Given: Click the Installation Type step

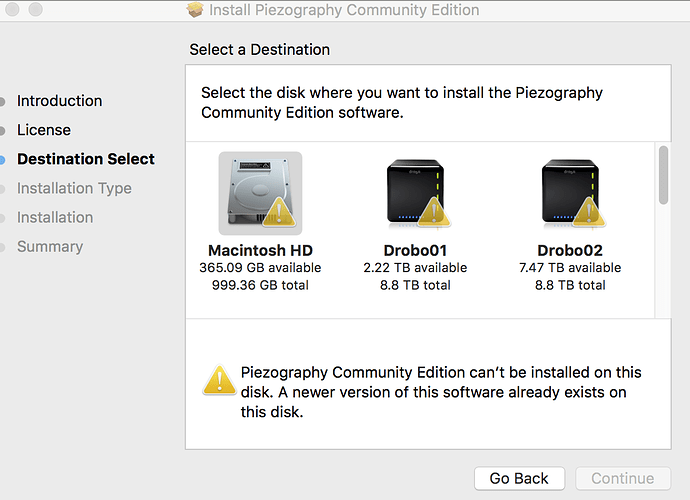Looking at the screenshot, I should (x=74, y=188).
